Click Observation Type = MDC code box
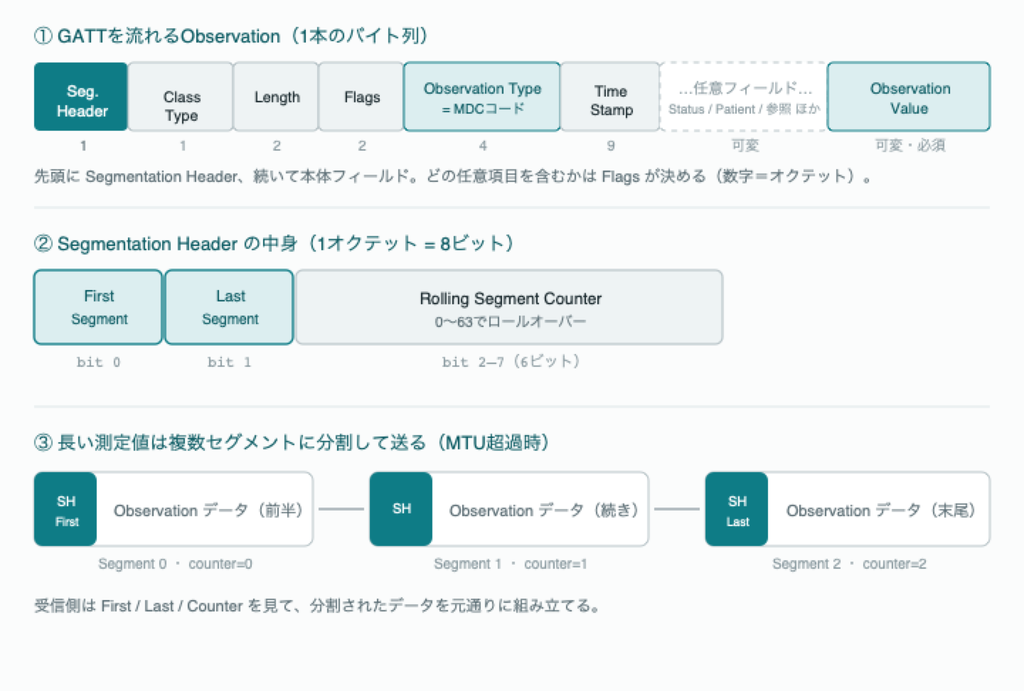 (482, 97)
